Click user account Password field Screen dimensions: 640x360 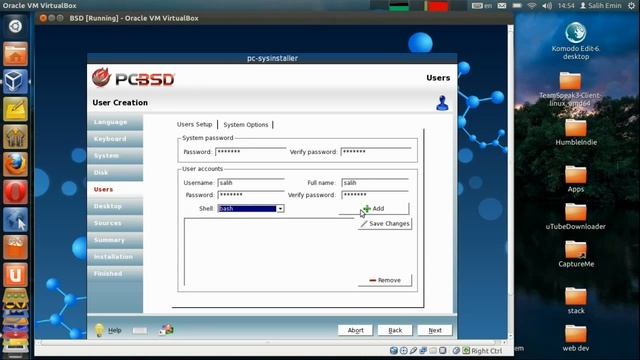point(251,195)
